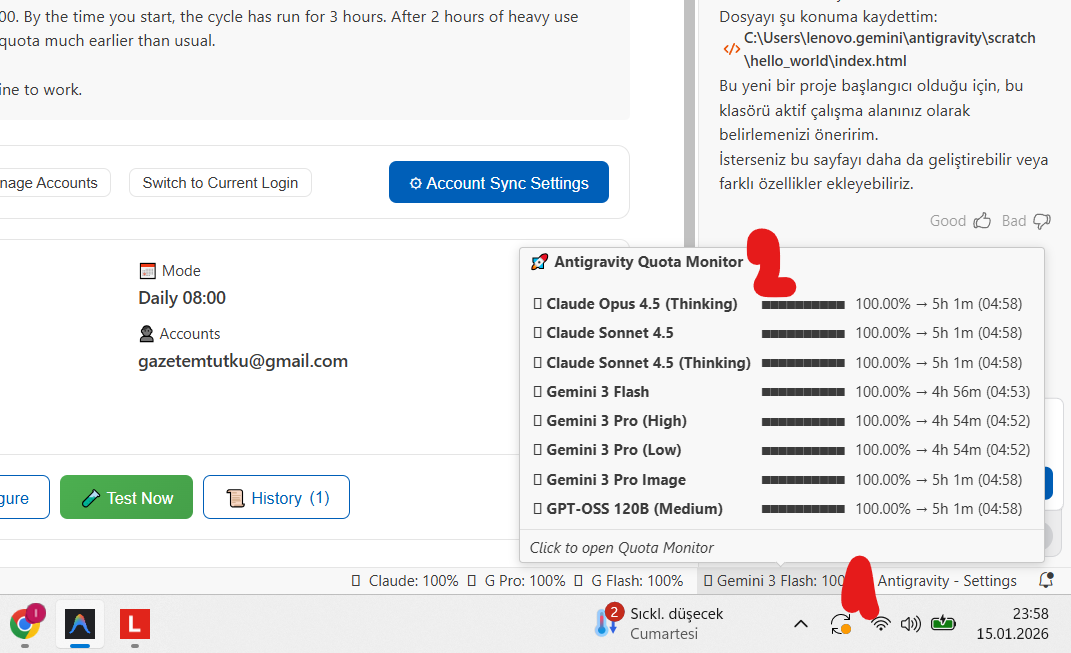Open clock showing 23:58 15.01.2026
The height and width of the screenshot is (653, 1071).
coord(1012,624)
